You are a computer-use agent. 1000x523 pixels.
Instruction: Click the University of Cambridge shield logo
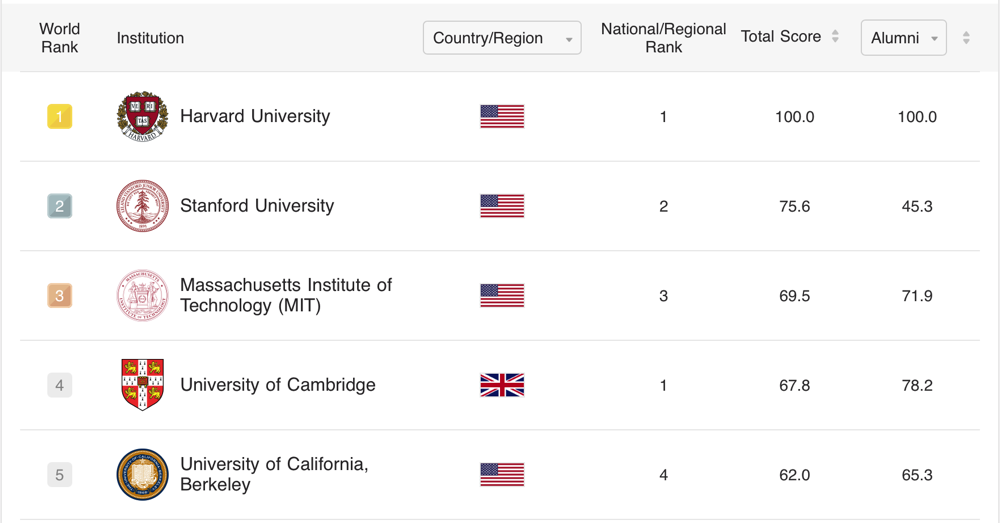click(x=142, y=385)
